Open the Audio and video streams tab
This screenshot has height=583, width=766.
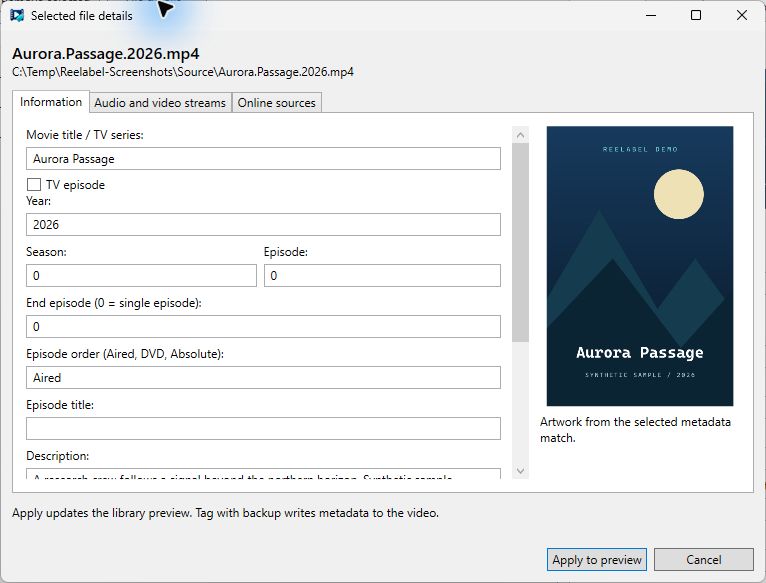tap(160, 103)
